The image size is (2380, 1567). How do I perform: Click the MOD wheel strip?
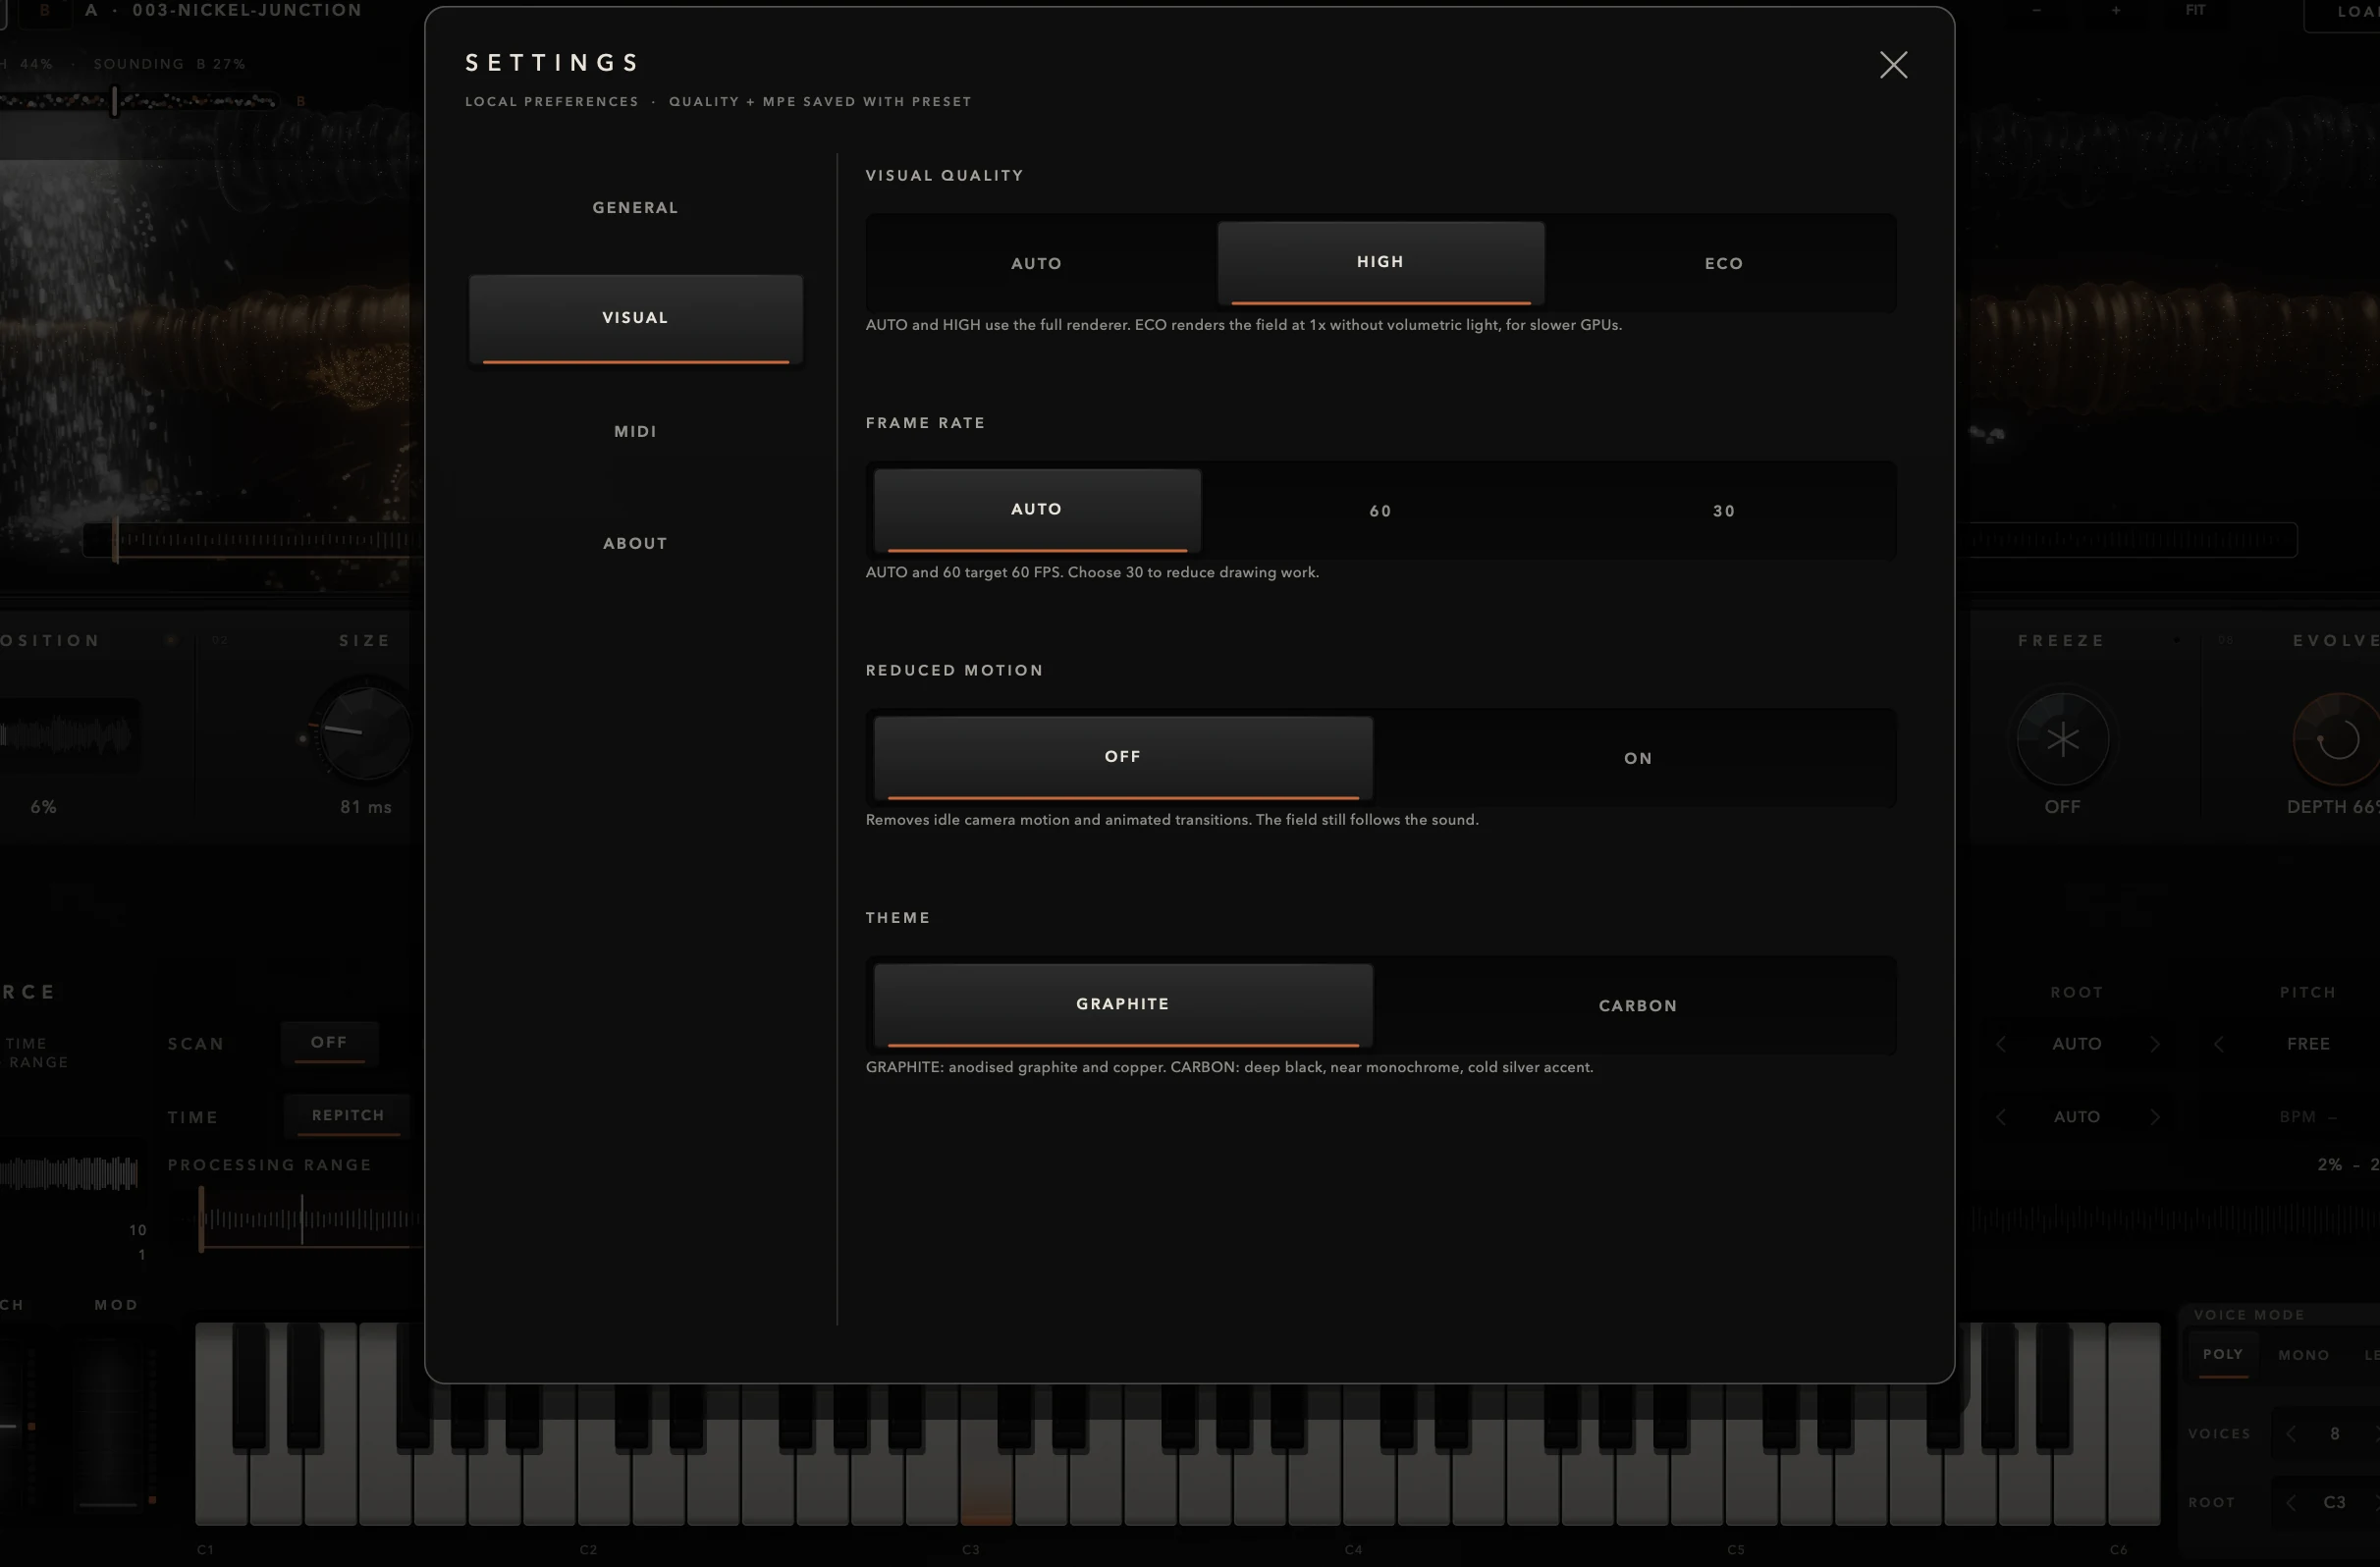(x=108, y=1424)
